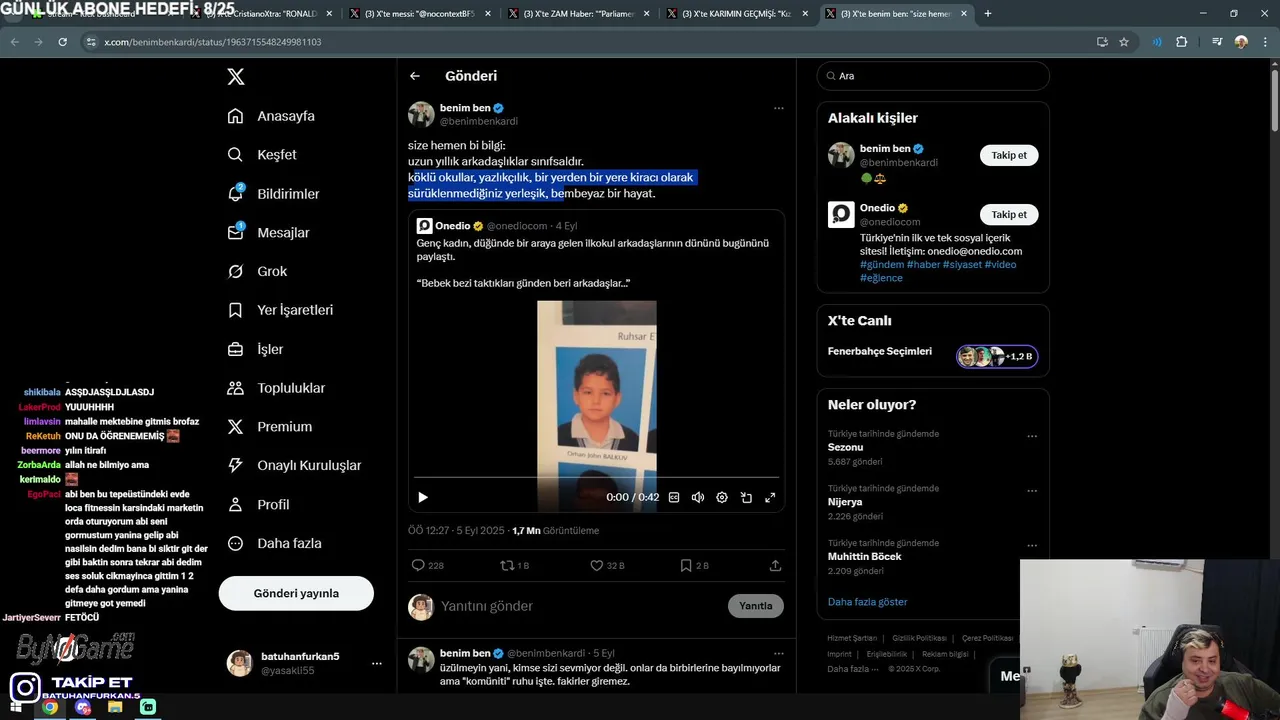Open a new browser tab
This screenshot has height=720, width=1280.
988,14
